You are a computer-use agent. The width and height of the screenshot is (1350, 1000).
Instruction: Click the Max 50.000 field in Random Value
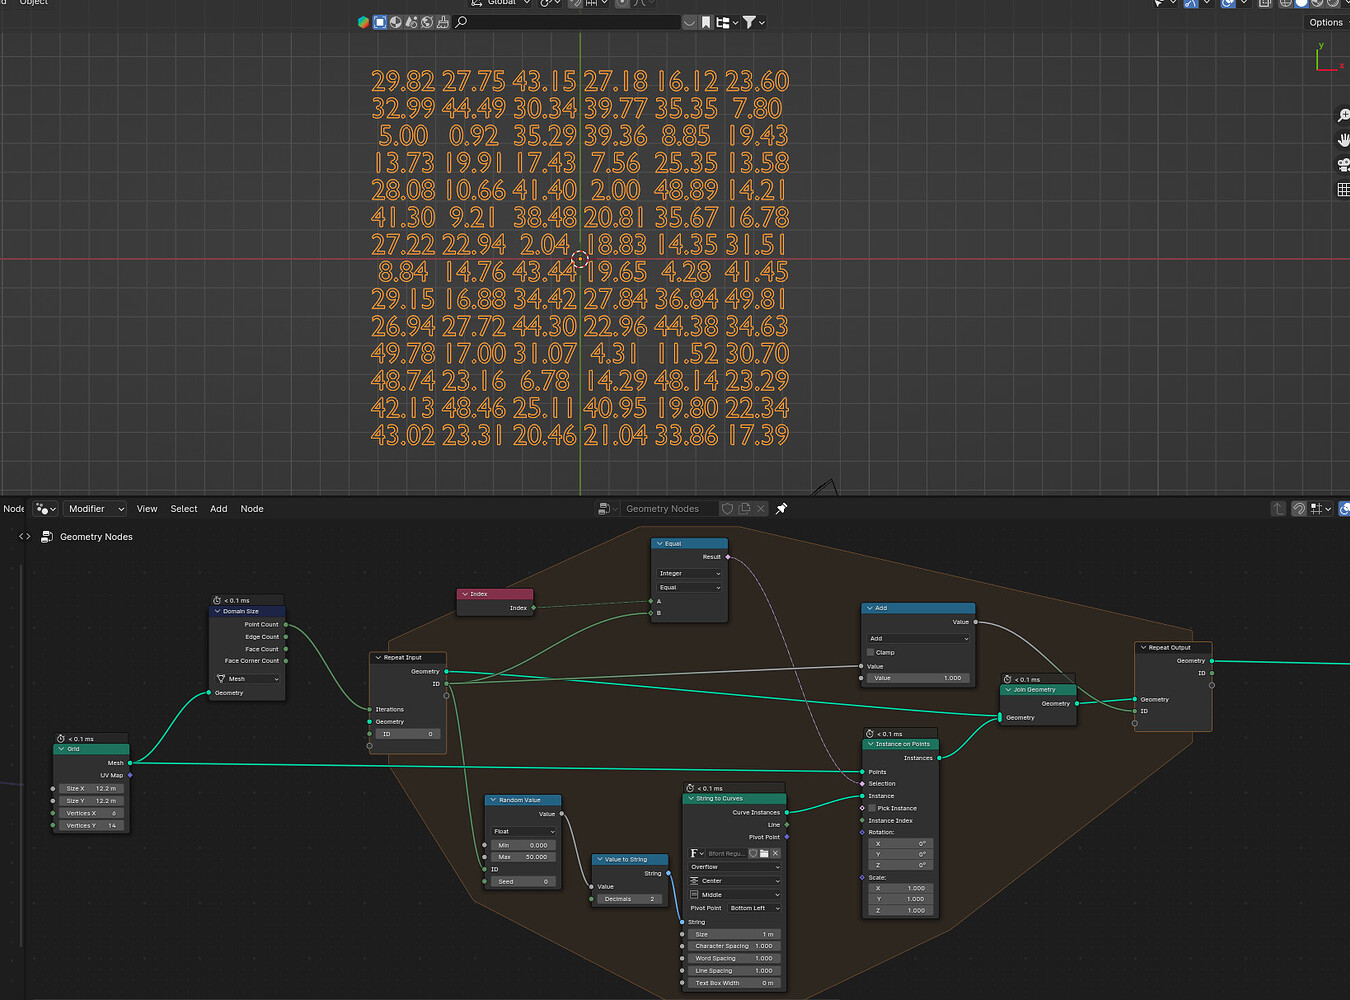pyautogui.click(x=522, y=857)
